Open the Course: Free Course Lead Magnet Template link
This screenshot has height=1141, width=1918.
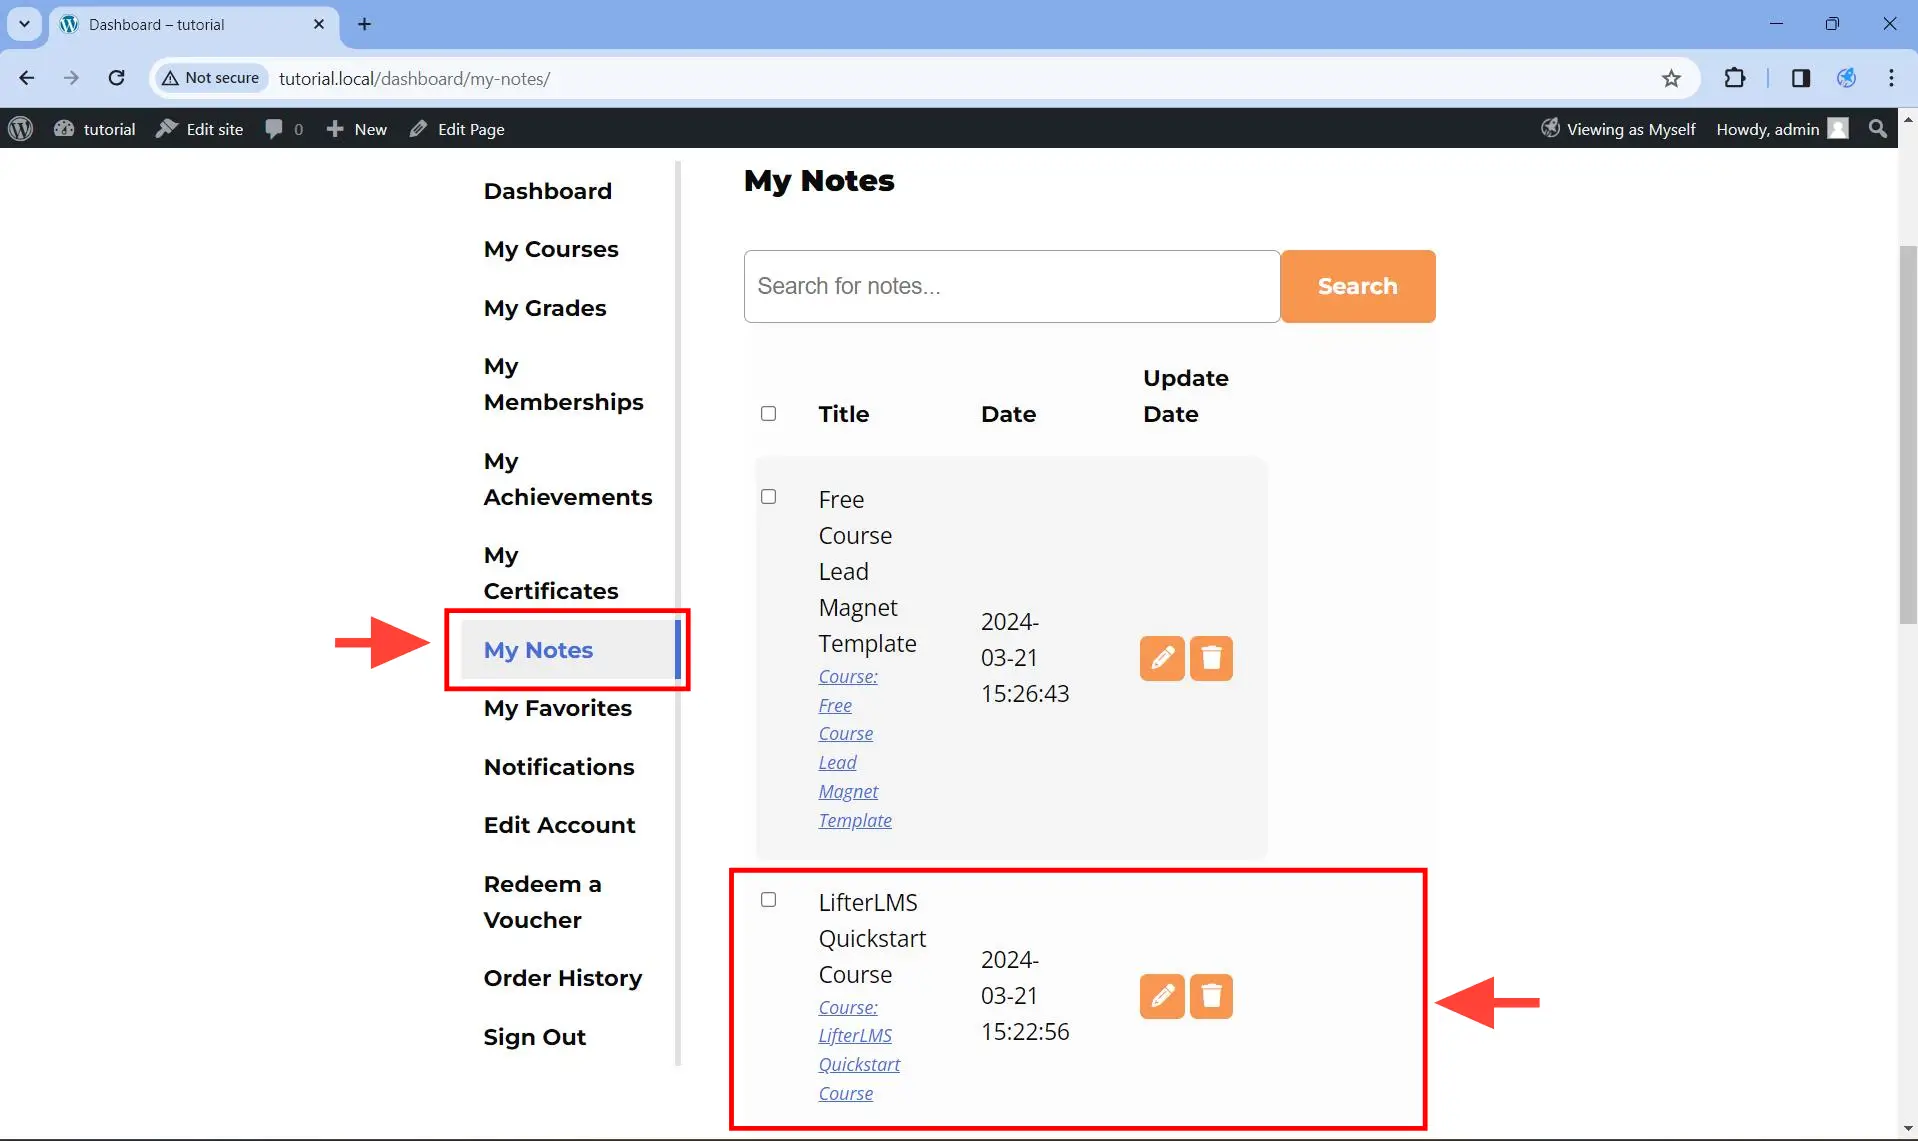[x=855, y=748]
